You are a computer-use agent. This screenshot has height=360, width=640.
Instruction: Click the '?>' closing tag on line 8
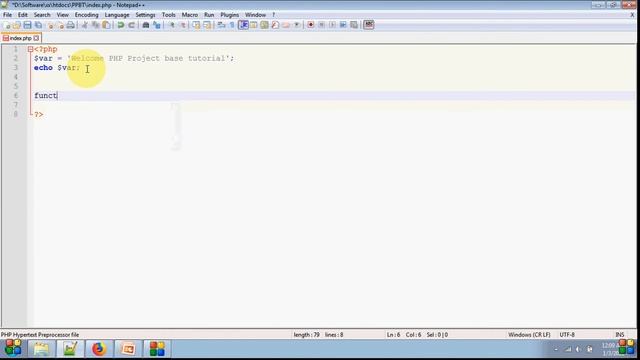[39, 114]
